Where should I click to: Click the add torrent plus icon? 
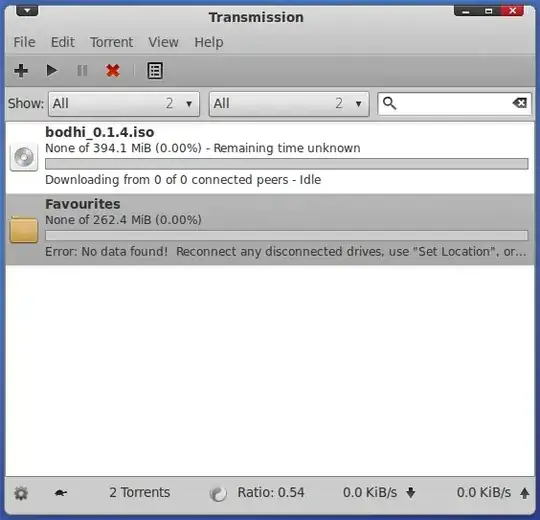[x=21, y=71]
